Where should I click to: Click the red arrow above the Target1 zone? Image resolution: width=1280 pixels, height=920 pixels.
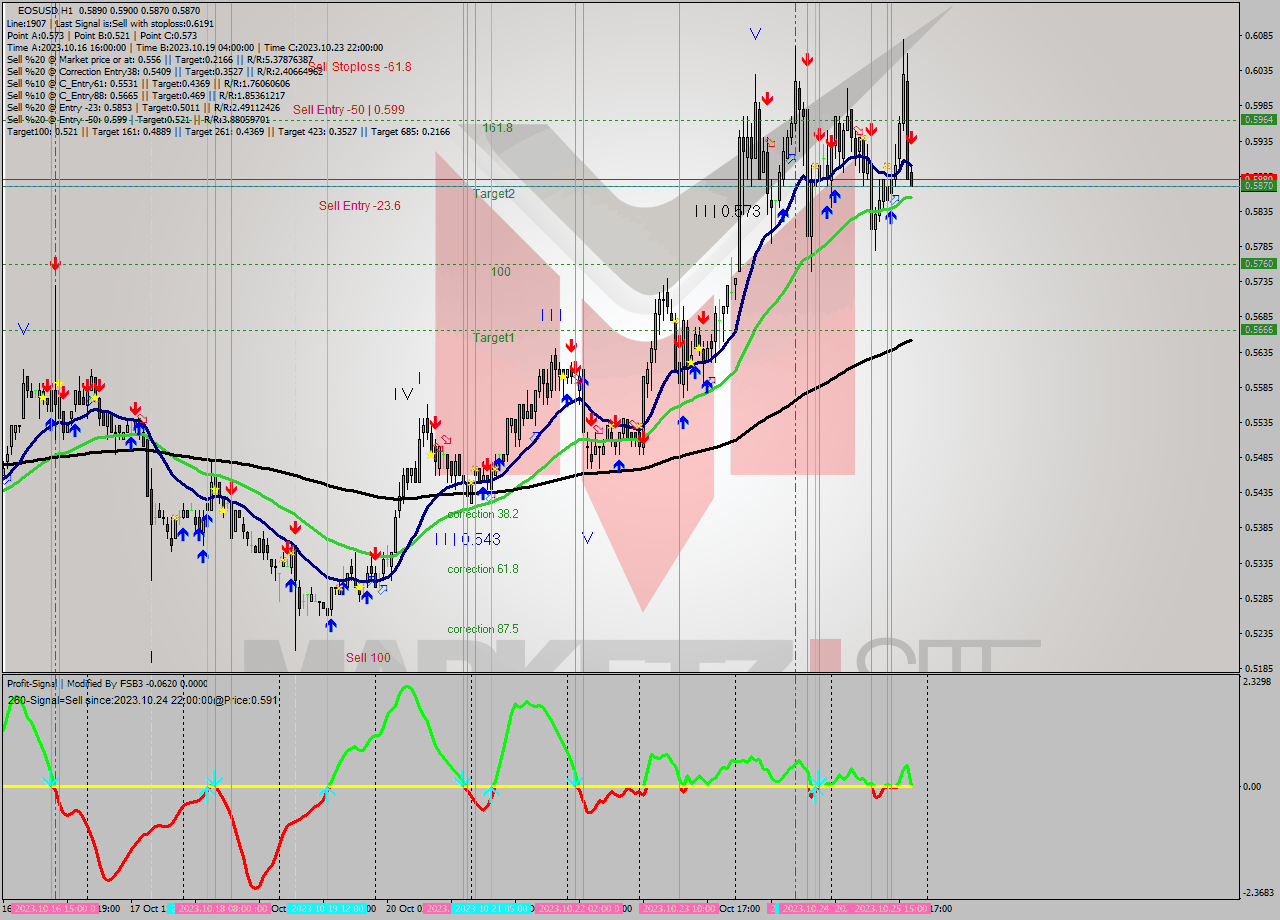[571, 343]
